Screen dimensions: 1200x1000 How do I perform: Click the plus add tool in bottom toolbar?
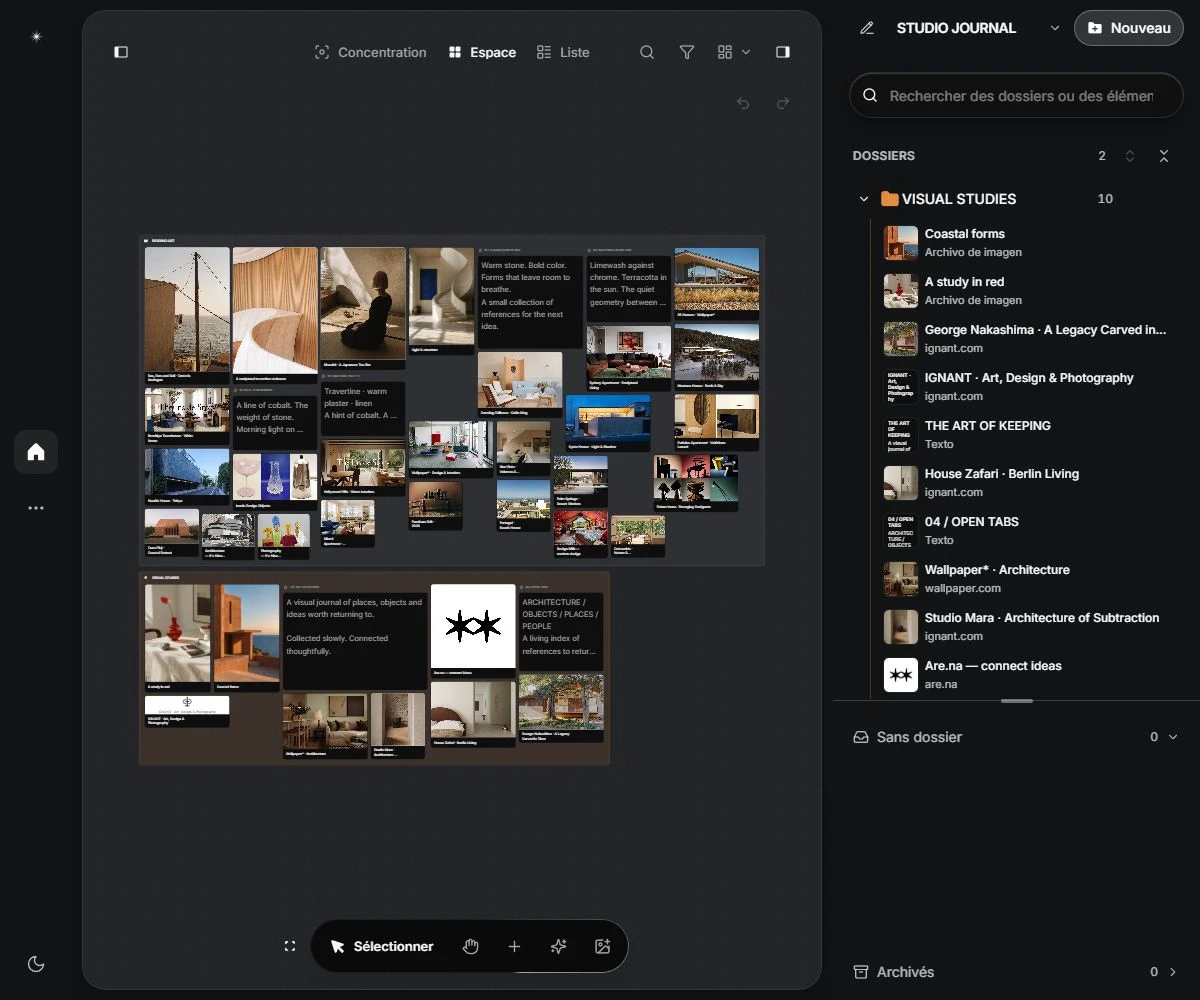point(514,946)
